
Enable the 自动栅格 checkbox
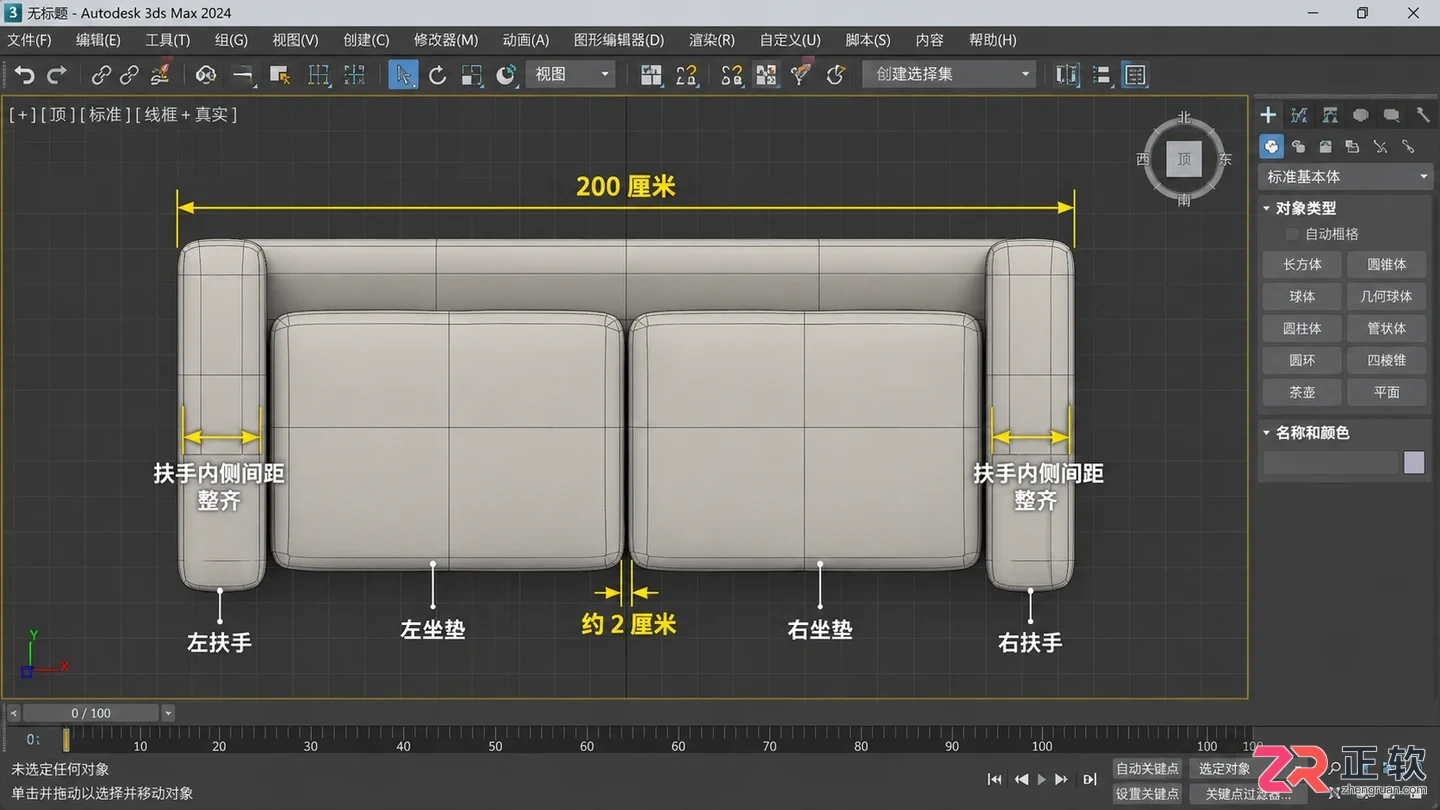click(x=1291, y=234)
